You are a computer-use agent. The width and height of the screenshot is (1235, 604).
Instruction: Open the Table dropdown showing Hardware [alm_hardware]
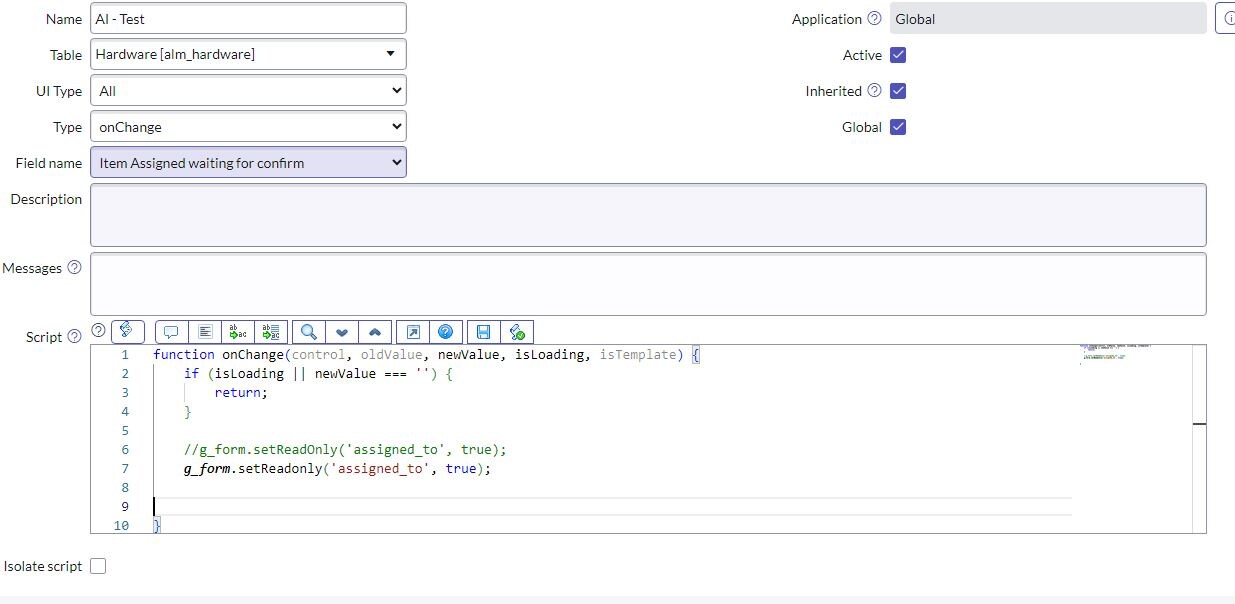pos(249,55)
